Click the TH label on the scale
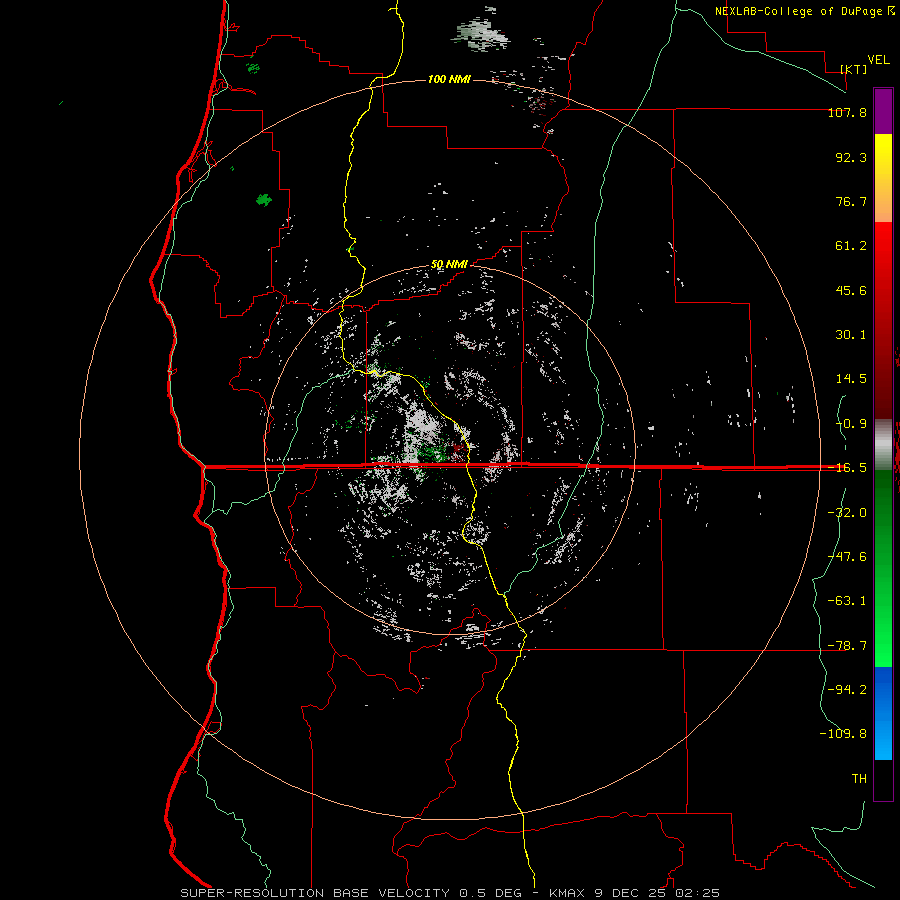This screenshot has height=900, width=900. click(x=859, y=779)
